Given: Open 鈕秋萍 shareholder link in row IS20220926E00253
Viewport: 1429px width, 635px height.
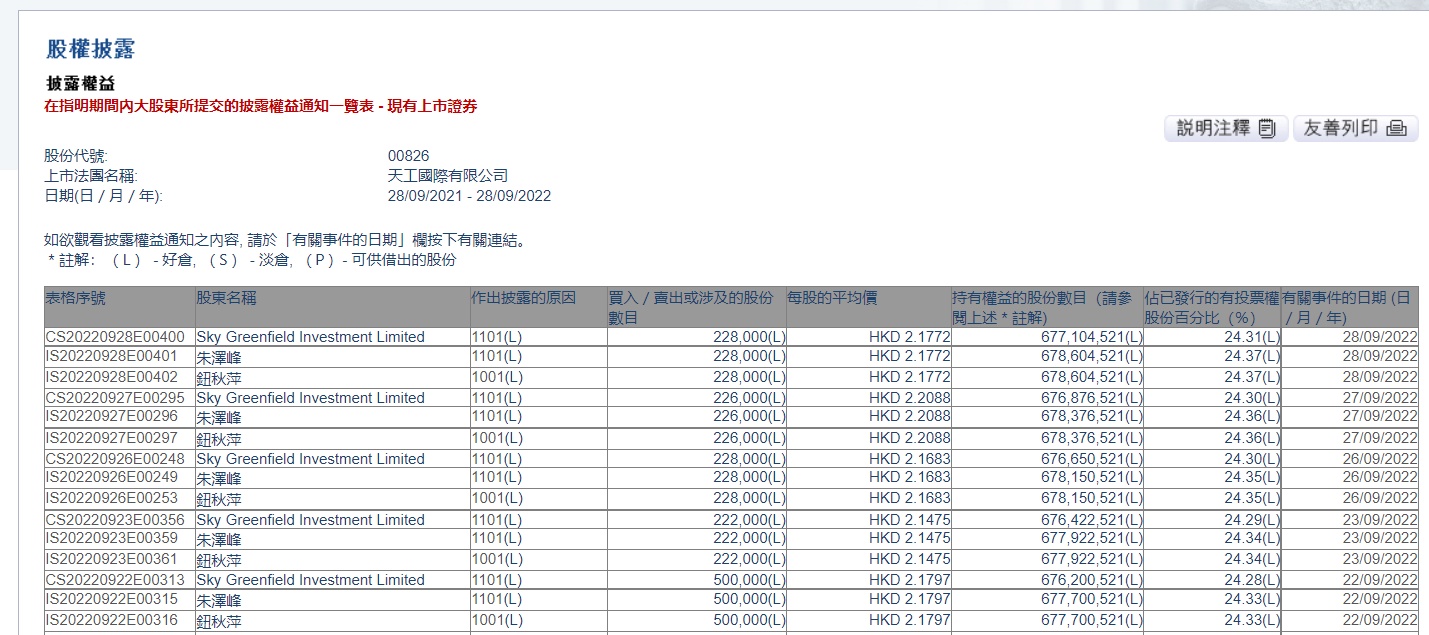Looking at the screenshot, I should coord(219,499).
